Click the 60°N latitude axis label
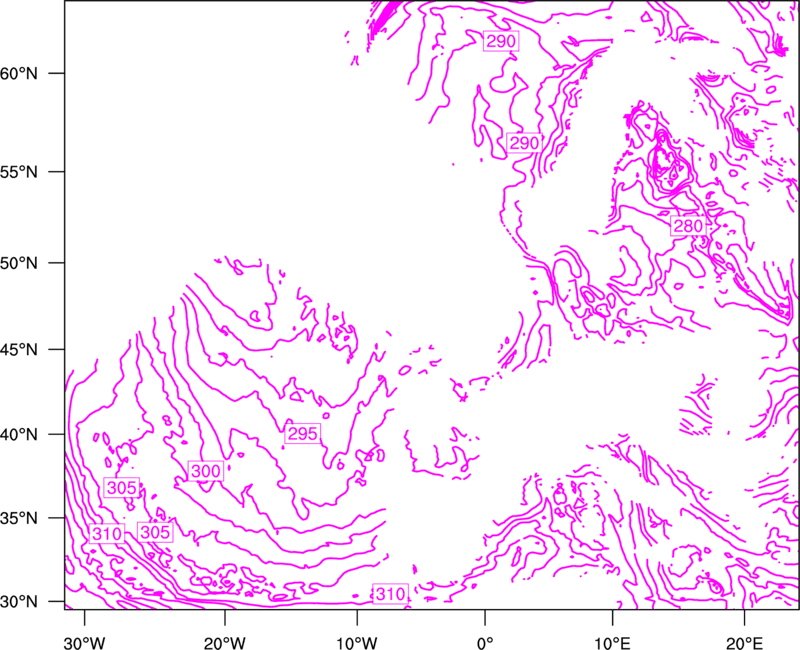The width and height of the screenshot is (800, 650). [19, 73]
